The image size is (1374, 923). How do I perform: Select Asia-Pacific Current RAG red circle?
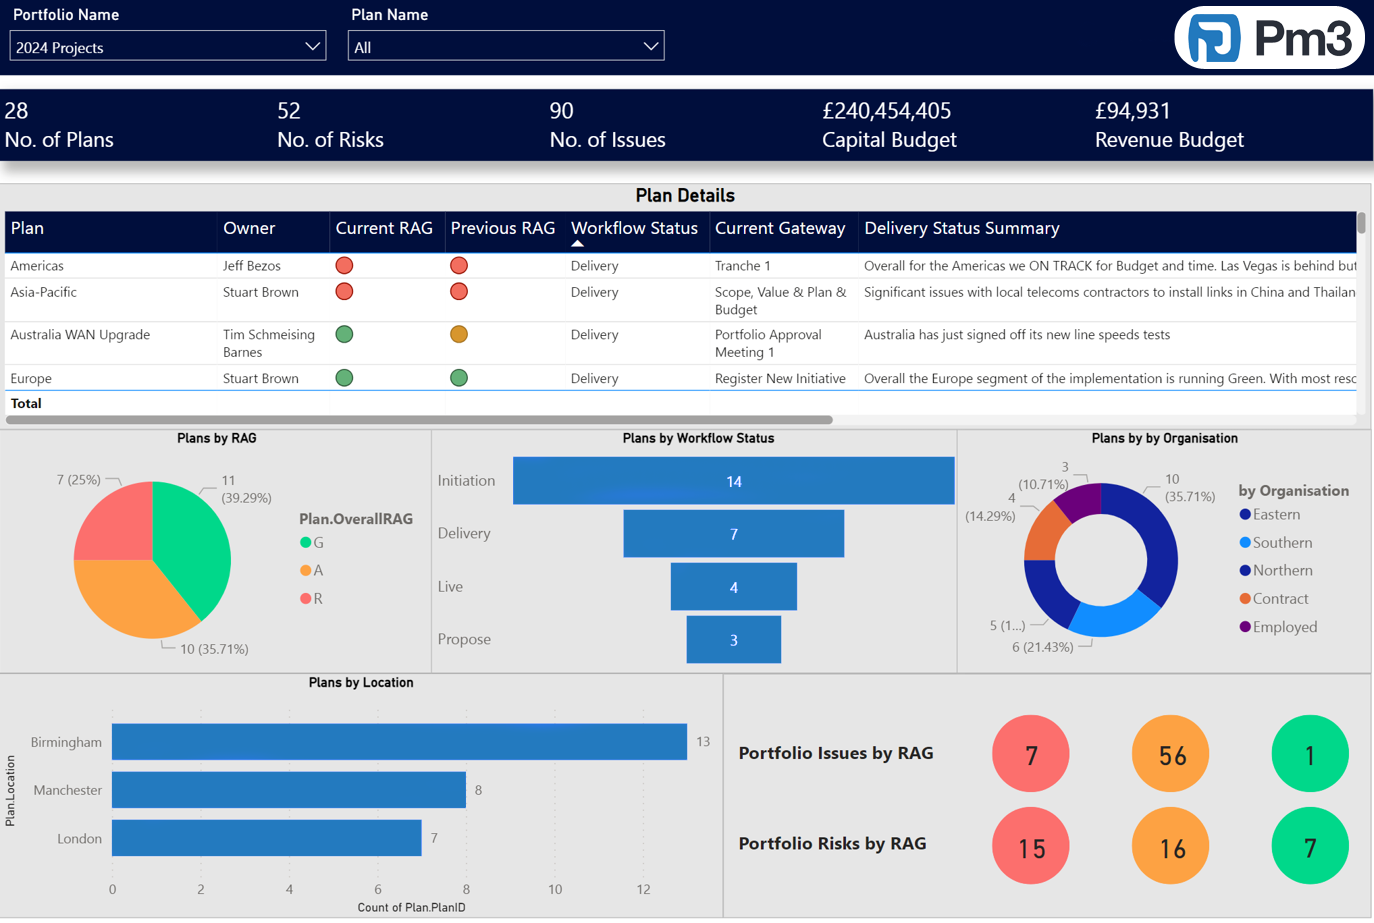344,292
